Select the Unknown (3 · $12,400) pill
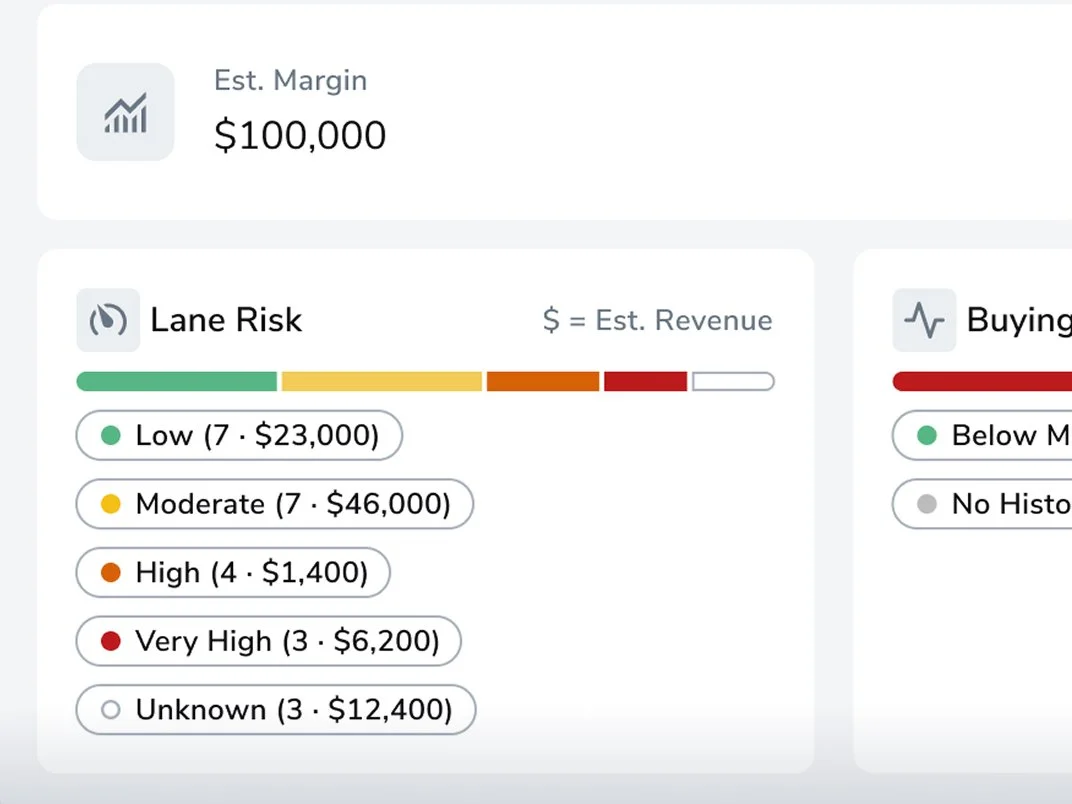 pos(276,710)
